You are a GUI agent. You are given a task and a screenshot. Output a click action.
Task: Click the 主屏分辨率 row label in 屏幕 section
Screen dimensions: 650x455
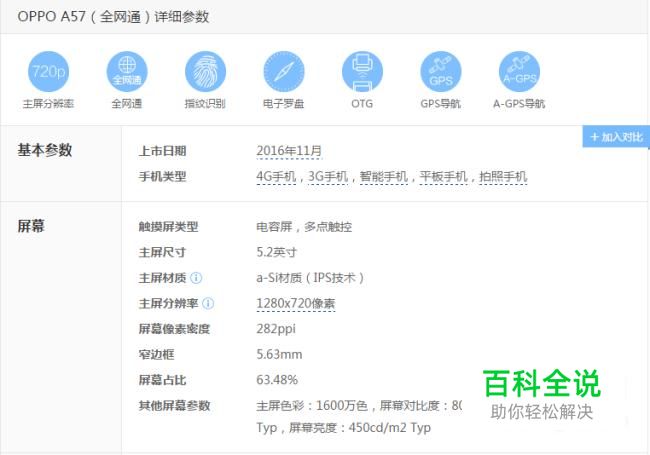(168, 303)
